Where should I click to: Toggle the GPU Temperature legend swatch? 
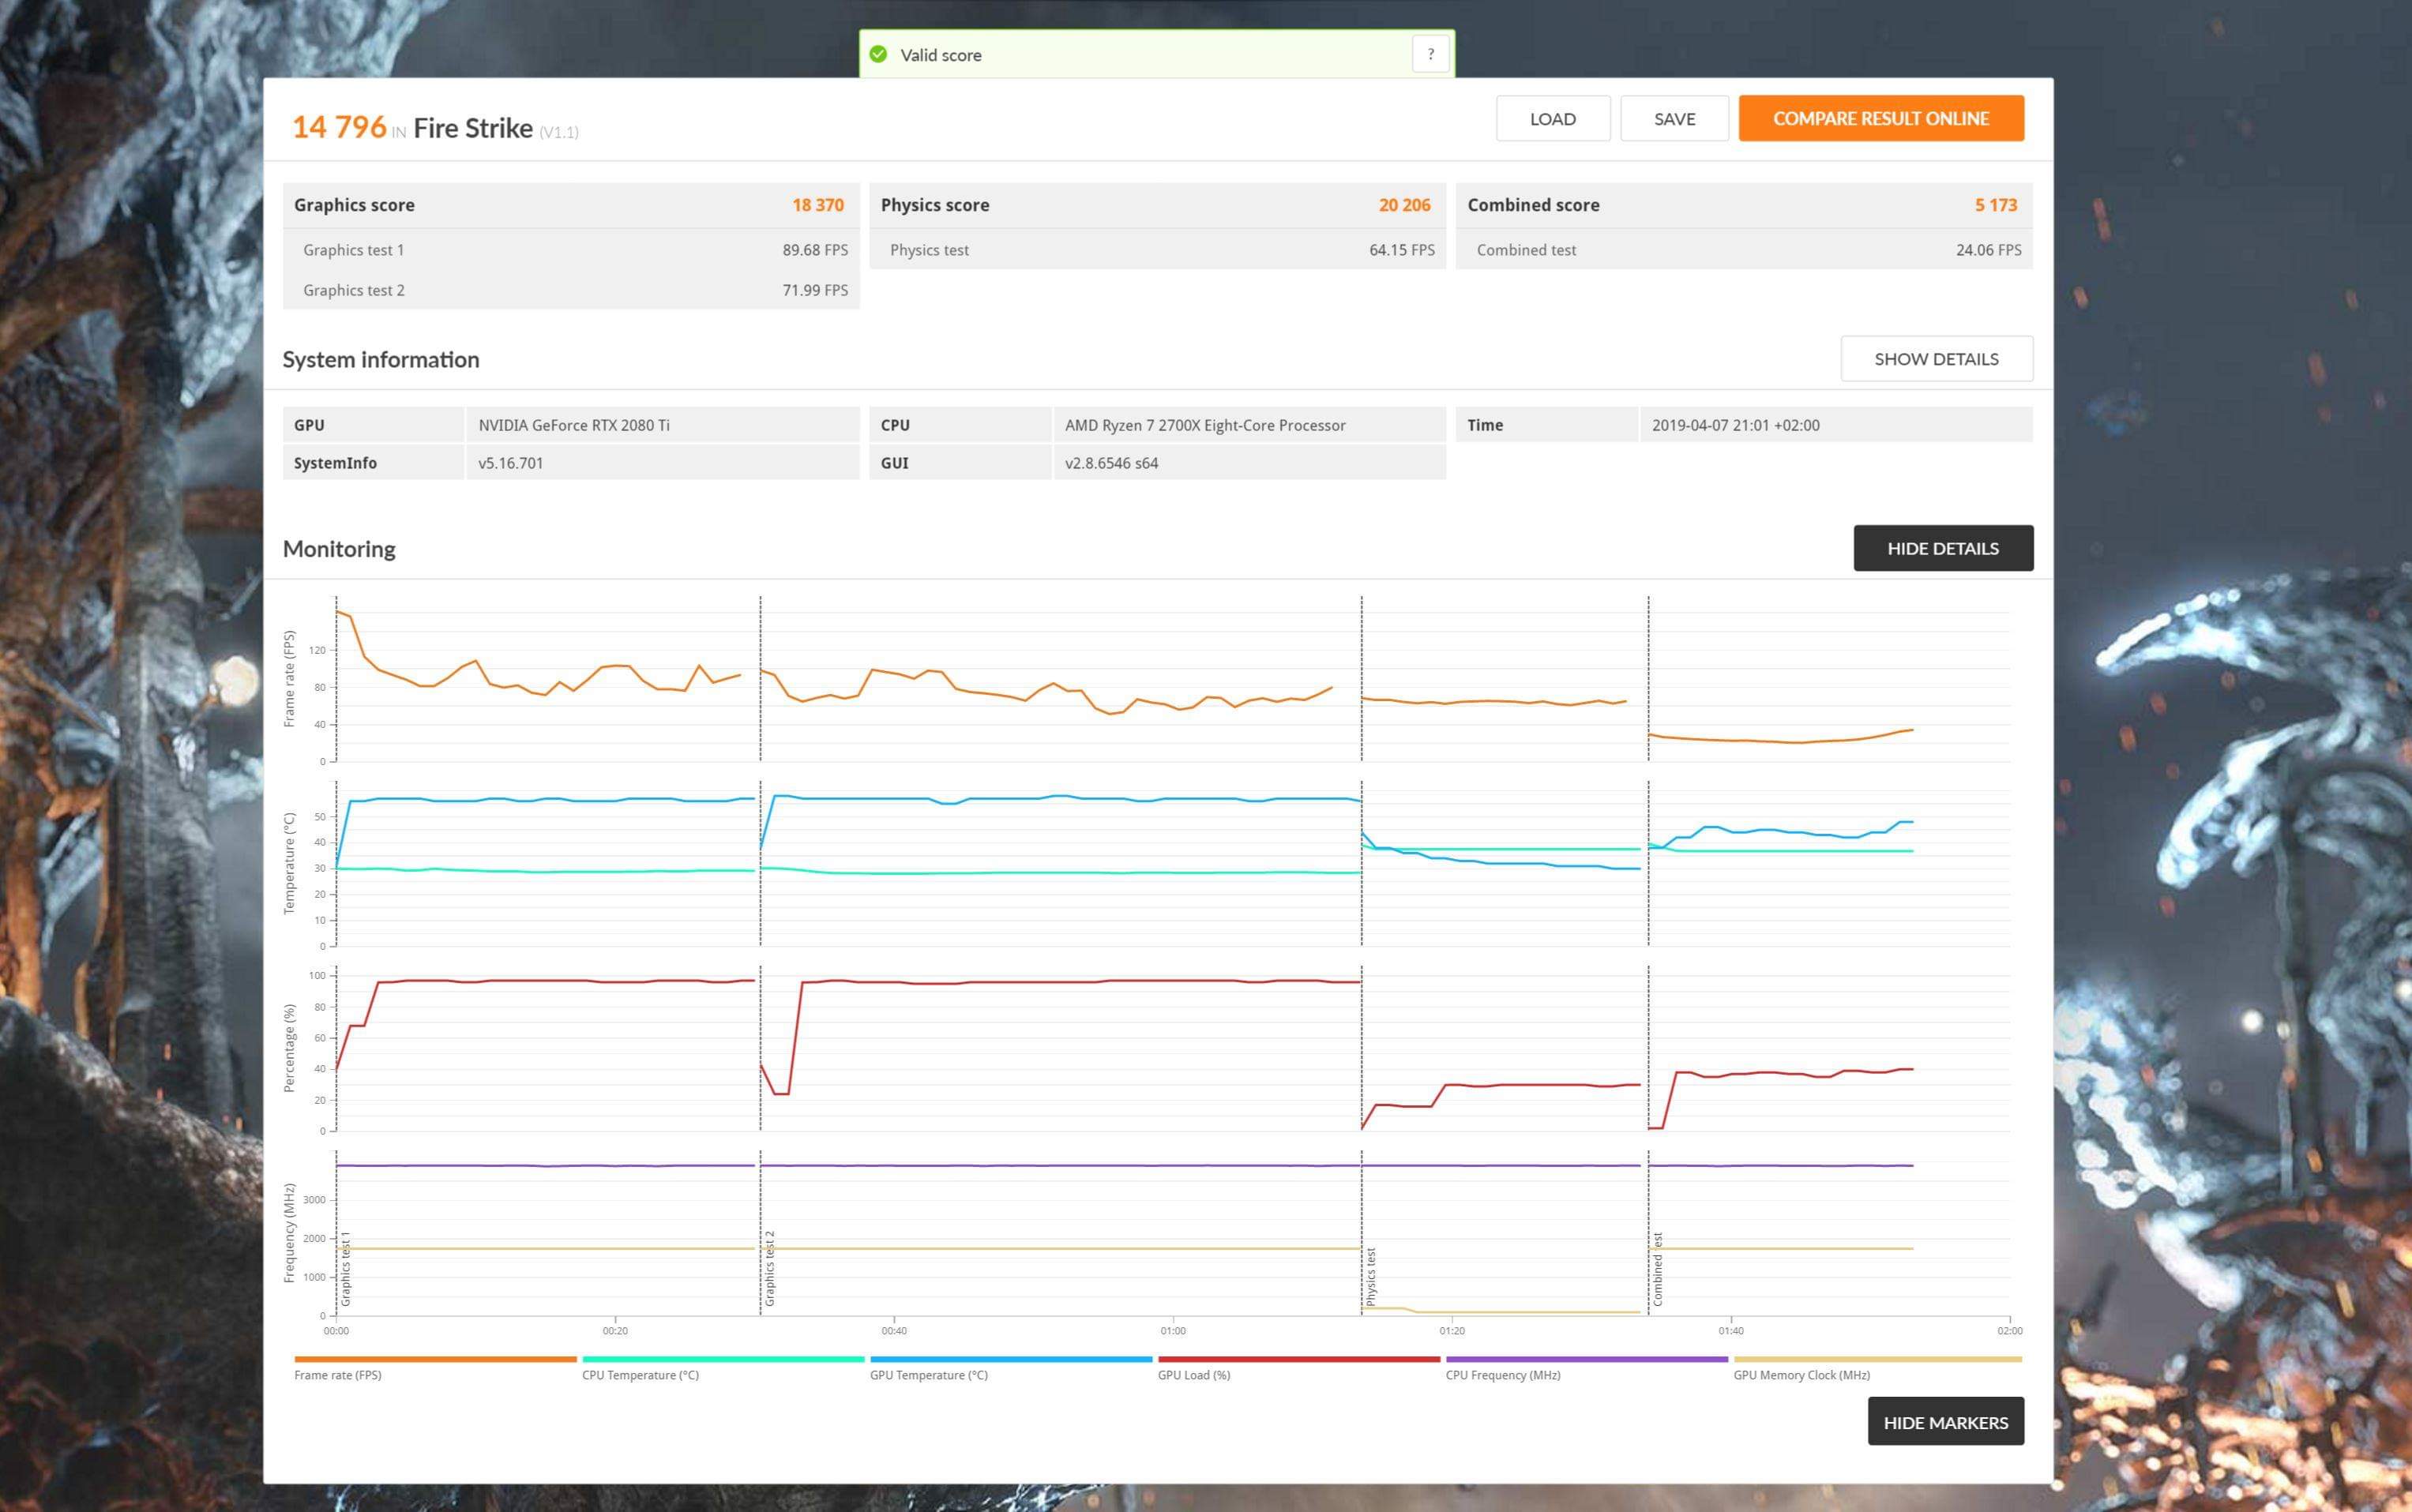pyautogui.click(x=1011, y=1359)
